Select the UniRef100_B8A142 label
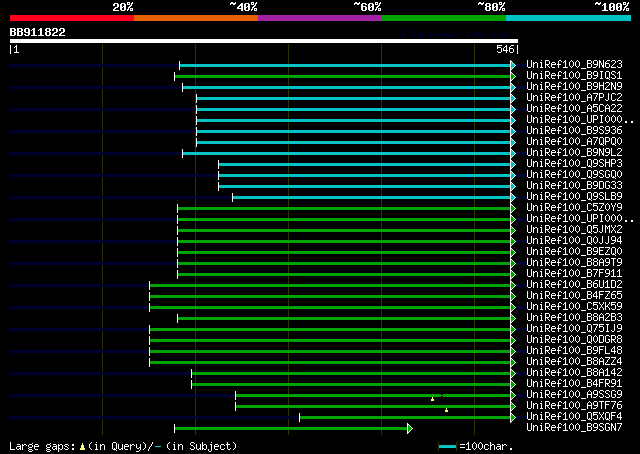Viewport: 640px width, 454px height. (574, 373)
